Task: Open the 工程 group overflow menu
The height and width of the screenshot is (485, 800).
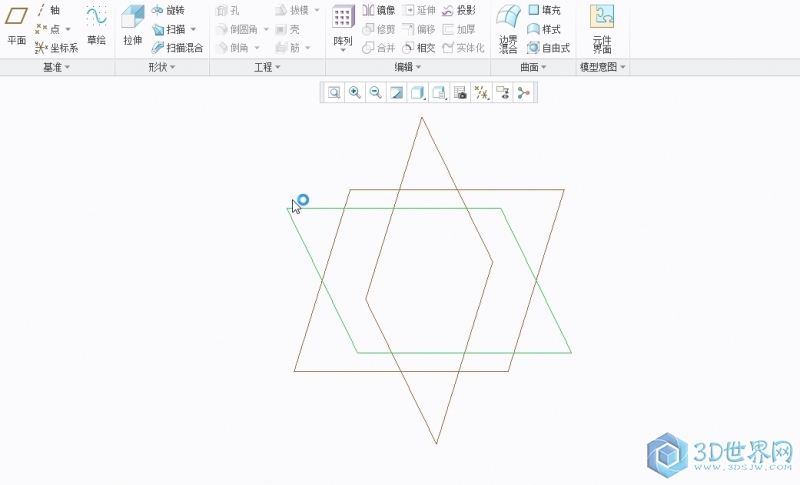Action: pos(267,67)
